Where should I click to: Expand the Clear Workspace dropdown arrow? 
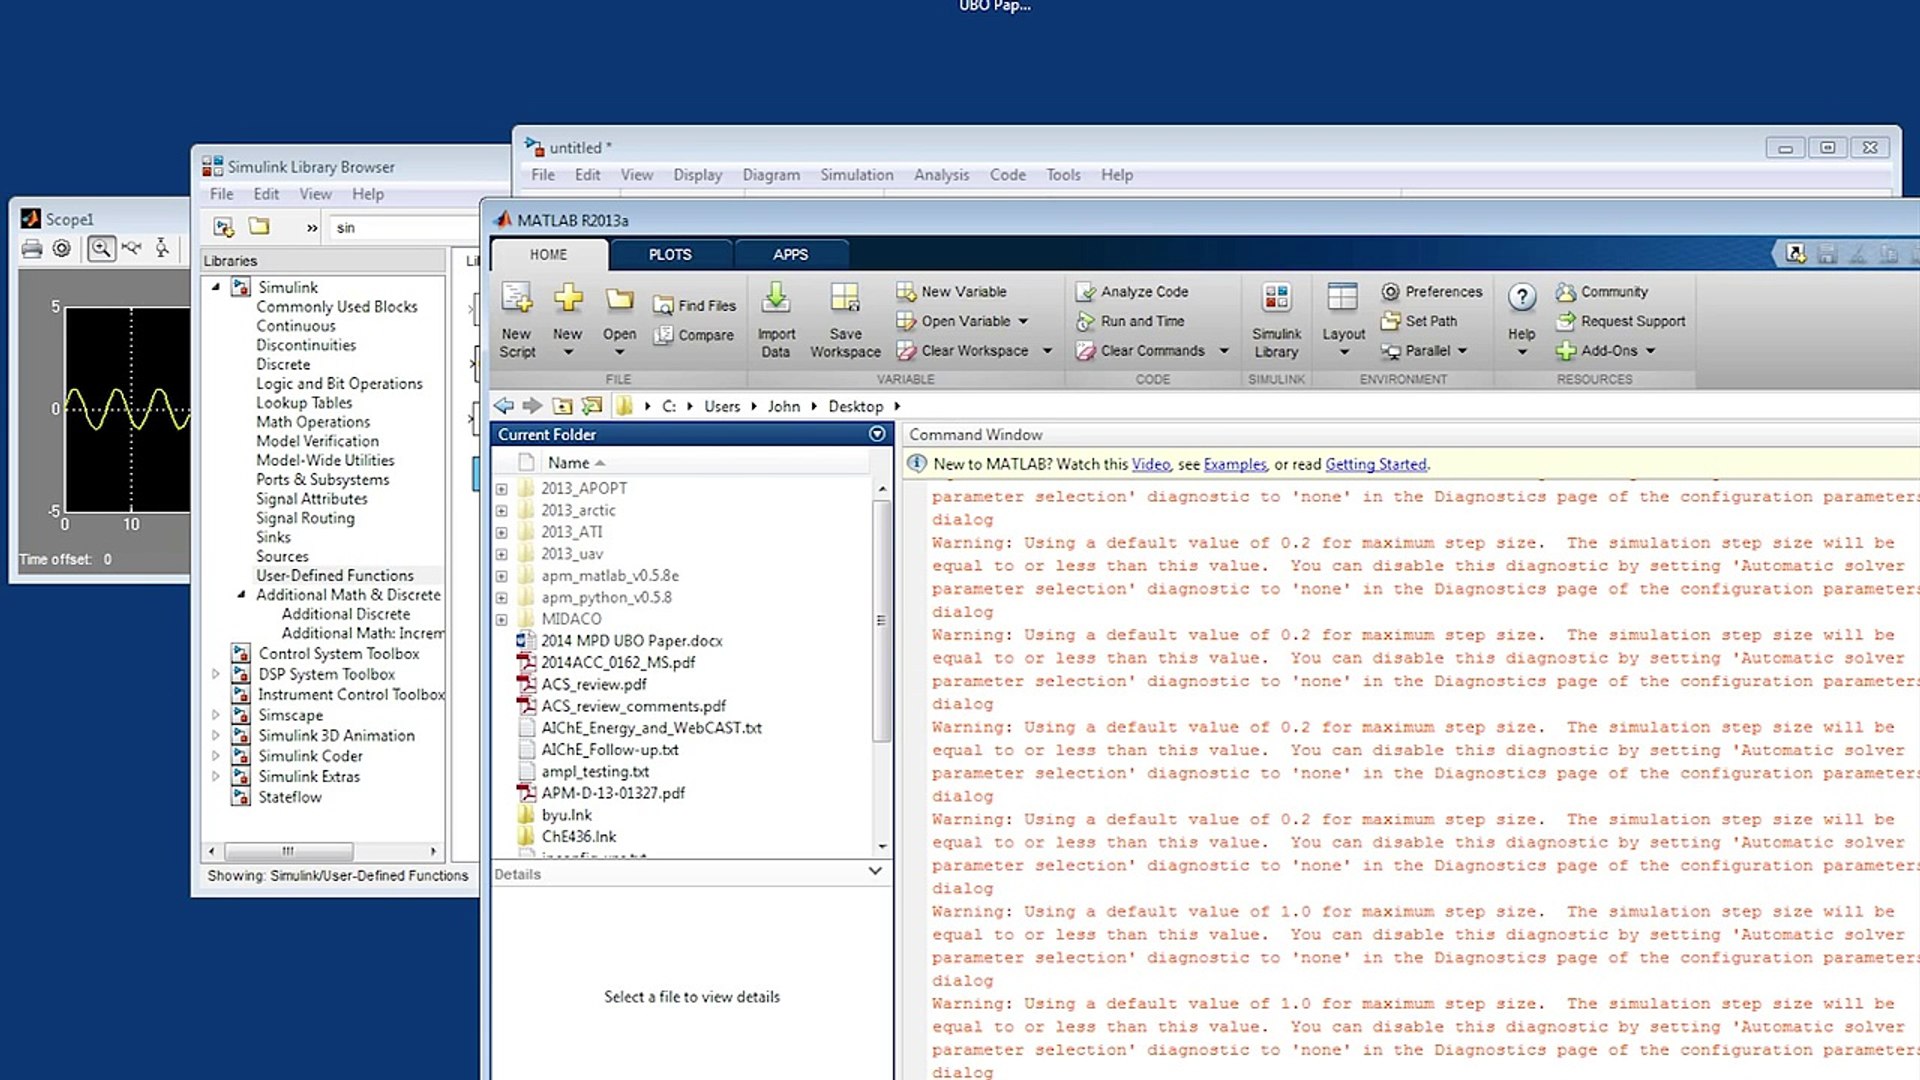click(1047, 351)
